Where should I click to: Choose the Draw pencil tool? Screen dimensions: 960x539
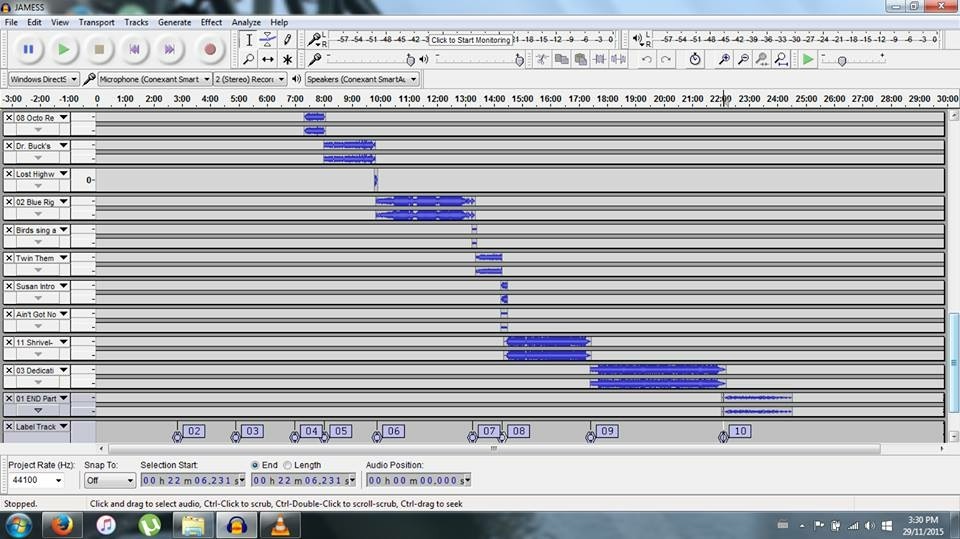click(288, 40)
